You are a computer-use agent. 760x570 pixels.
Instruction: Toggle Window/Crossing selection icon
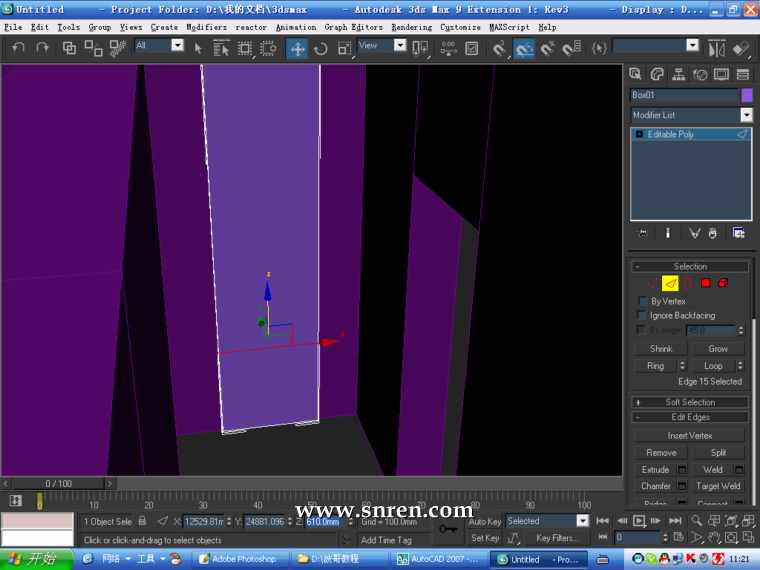pos(268,48)
